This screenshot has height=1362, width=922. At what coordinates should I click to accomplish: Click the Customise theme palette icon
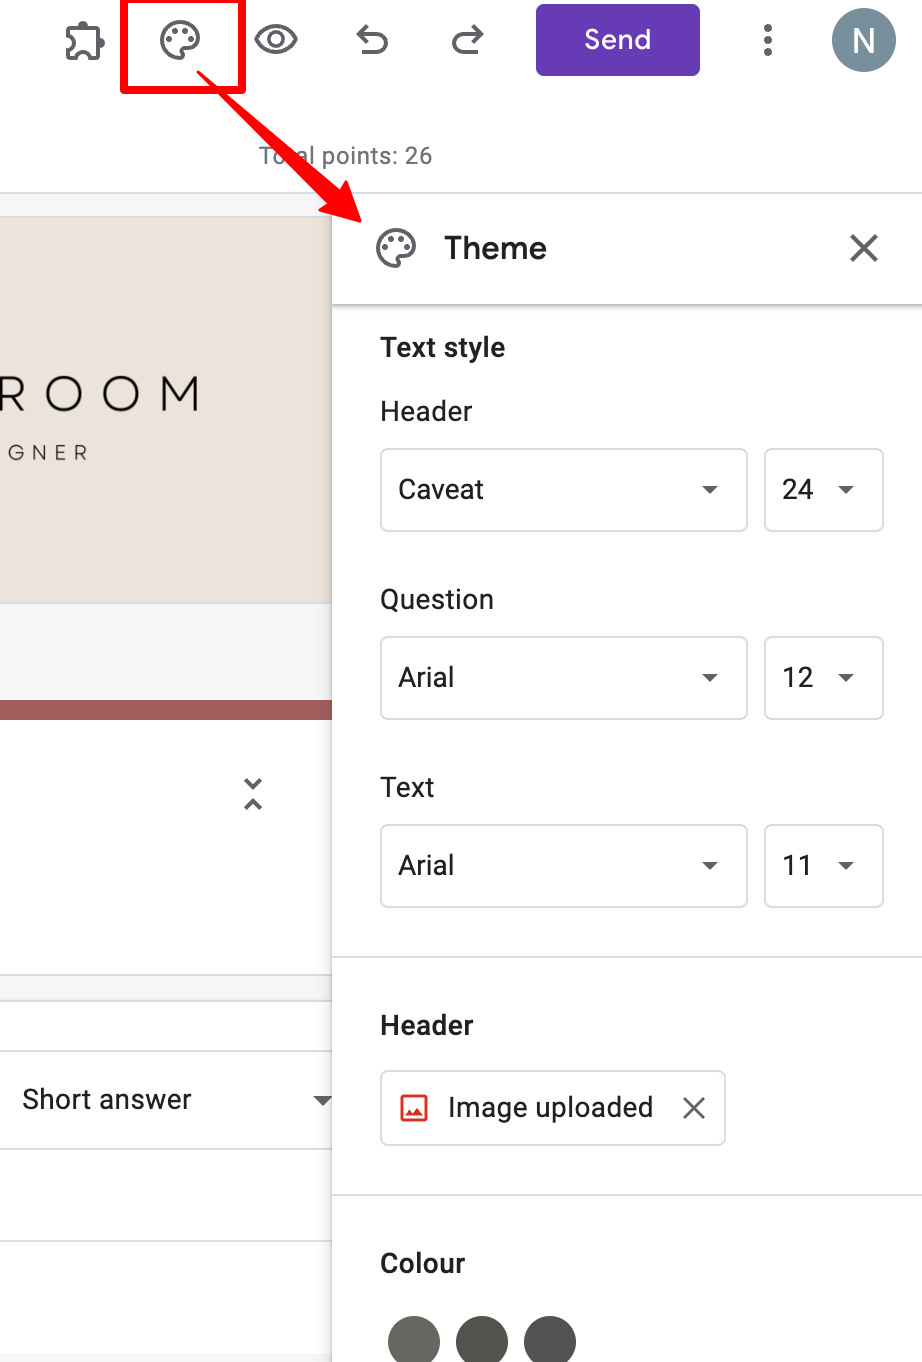point(182,40)
